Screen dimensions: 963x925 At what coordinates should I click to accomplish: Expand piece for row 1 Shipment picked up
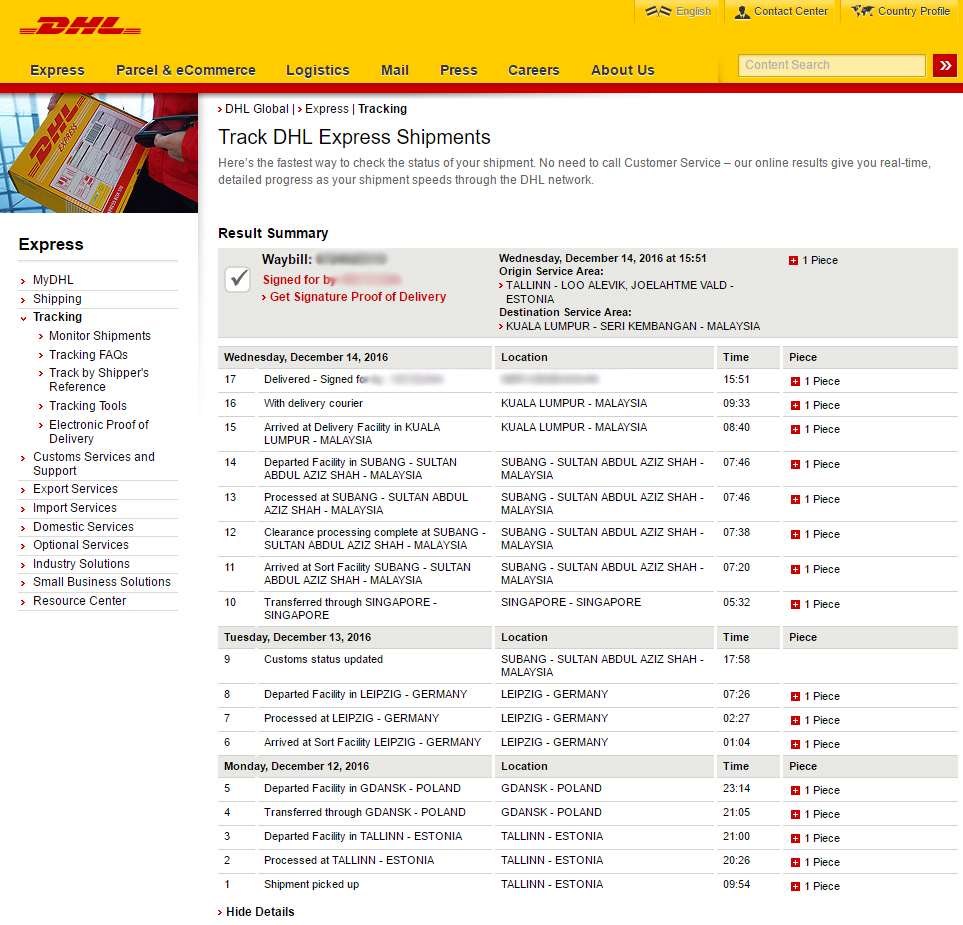tap(795, 886)
